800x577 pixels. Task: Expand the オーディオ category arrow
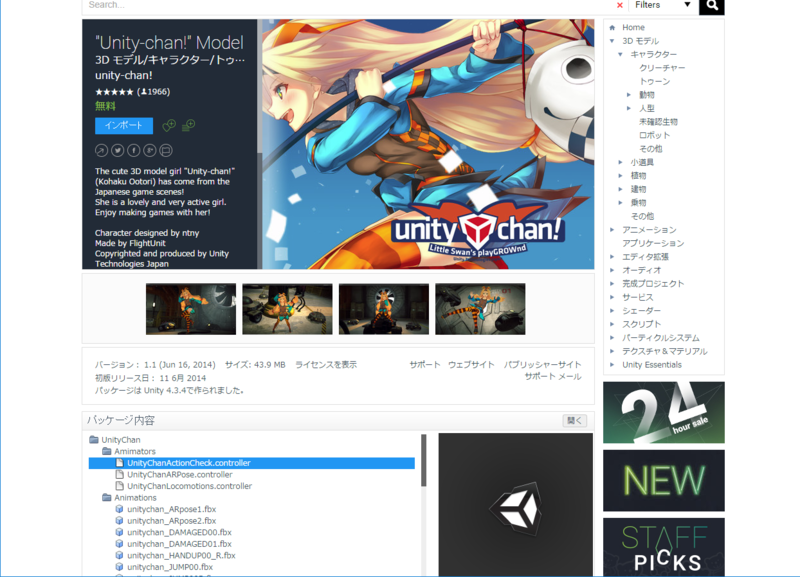pos(612,270)
